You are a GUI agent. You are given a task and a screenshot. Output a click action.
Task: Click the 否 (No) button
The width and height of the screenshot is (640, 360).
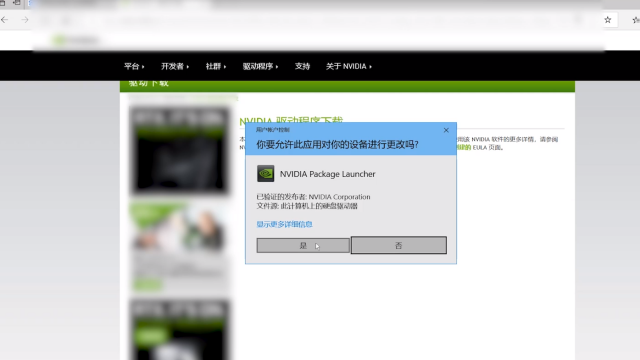(399, 245)
